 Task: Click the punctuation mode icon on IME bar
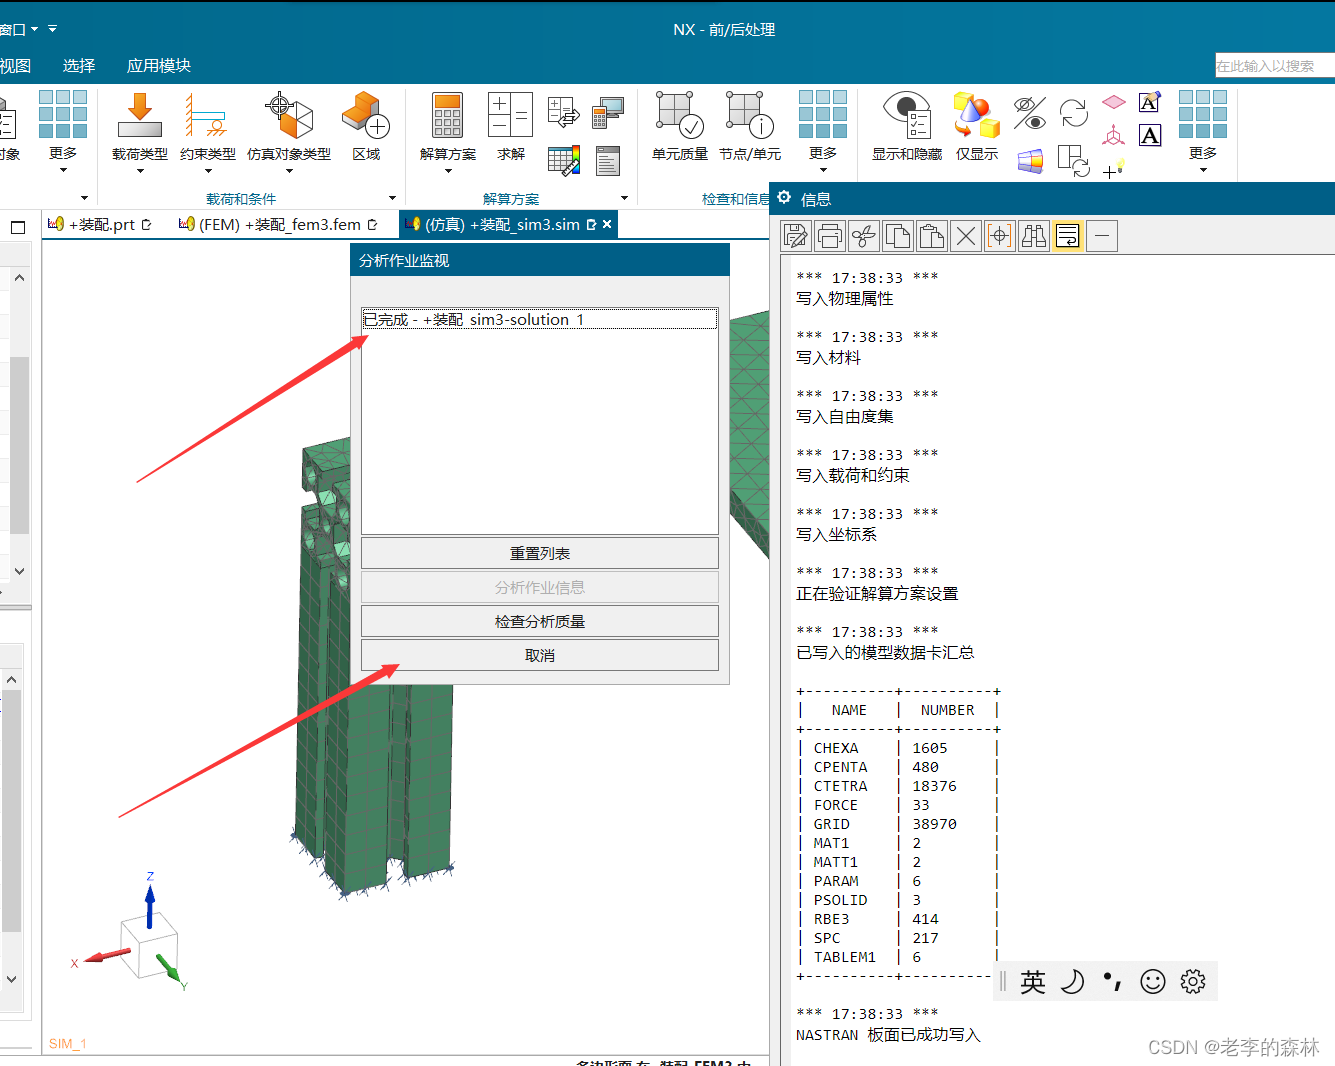[x=1112, y=982]
